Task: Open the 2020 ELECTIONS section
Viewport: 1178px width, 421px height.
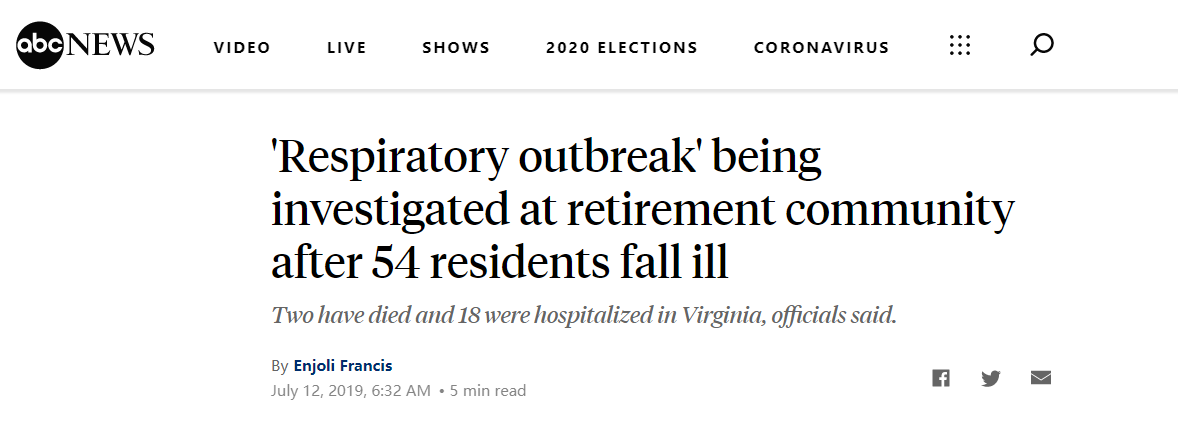Action: click(x=622, y=47)
